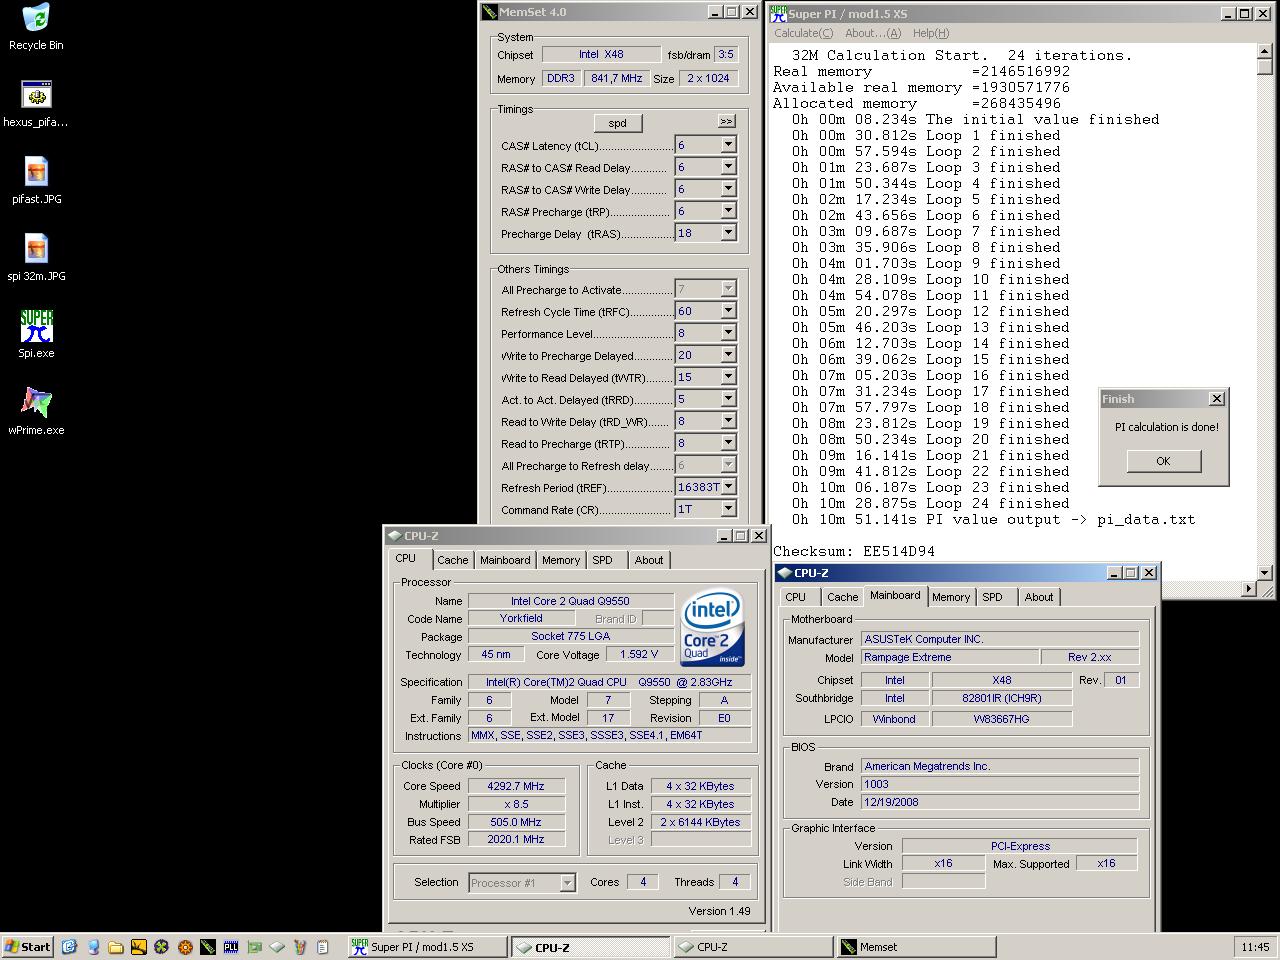This screenshot has width=1280, height=960.
Task: Open Calculate menu in Super PI
Action: click(803, 33)
